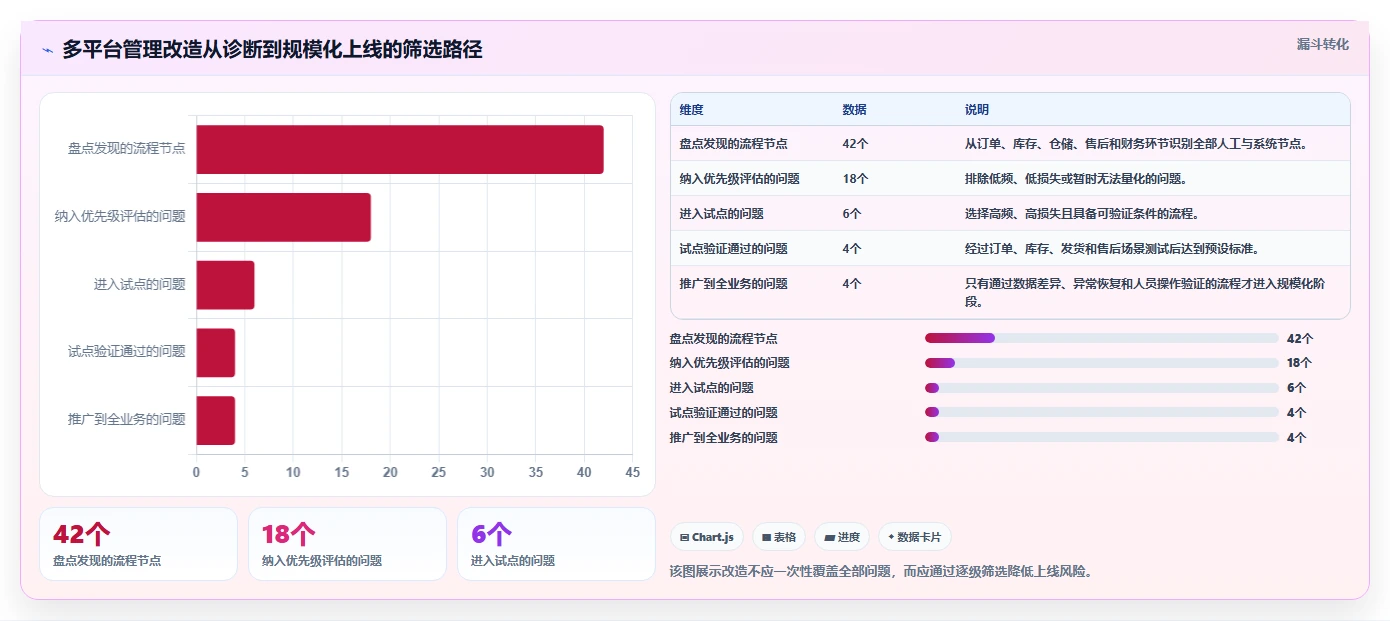
Task: Click the 盘点发现的流程节点 progress bar
Action: coord(1102,338)
